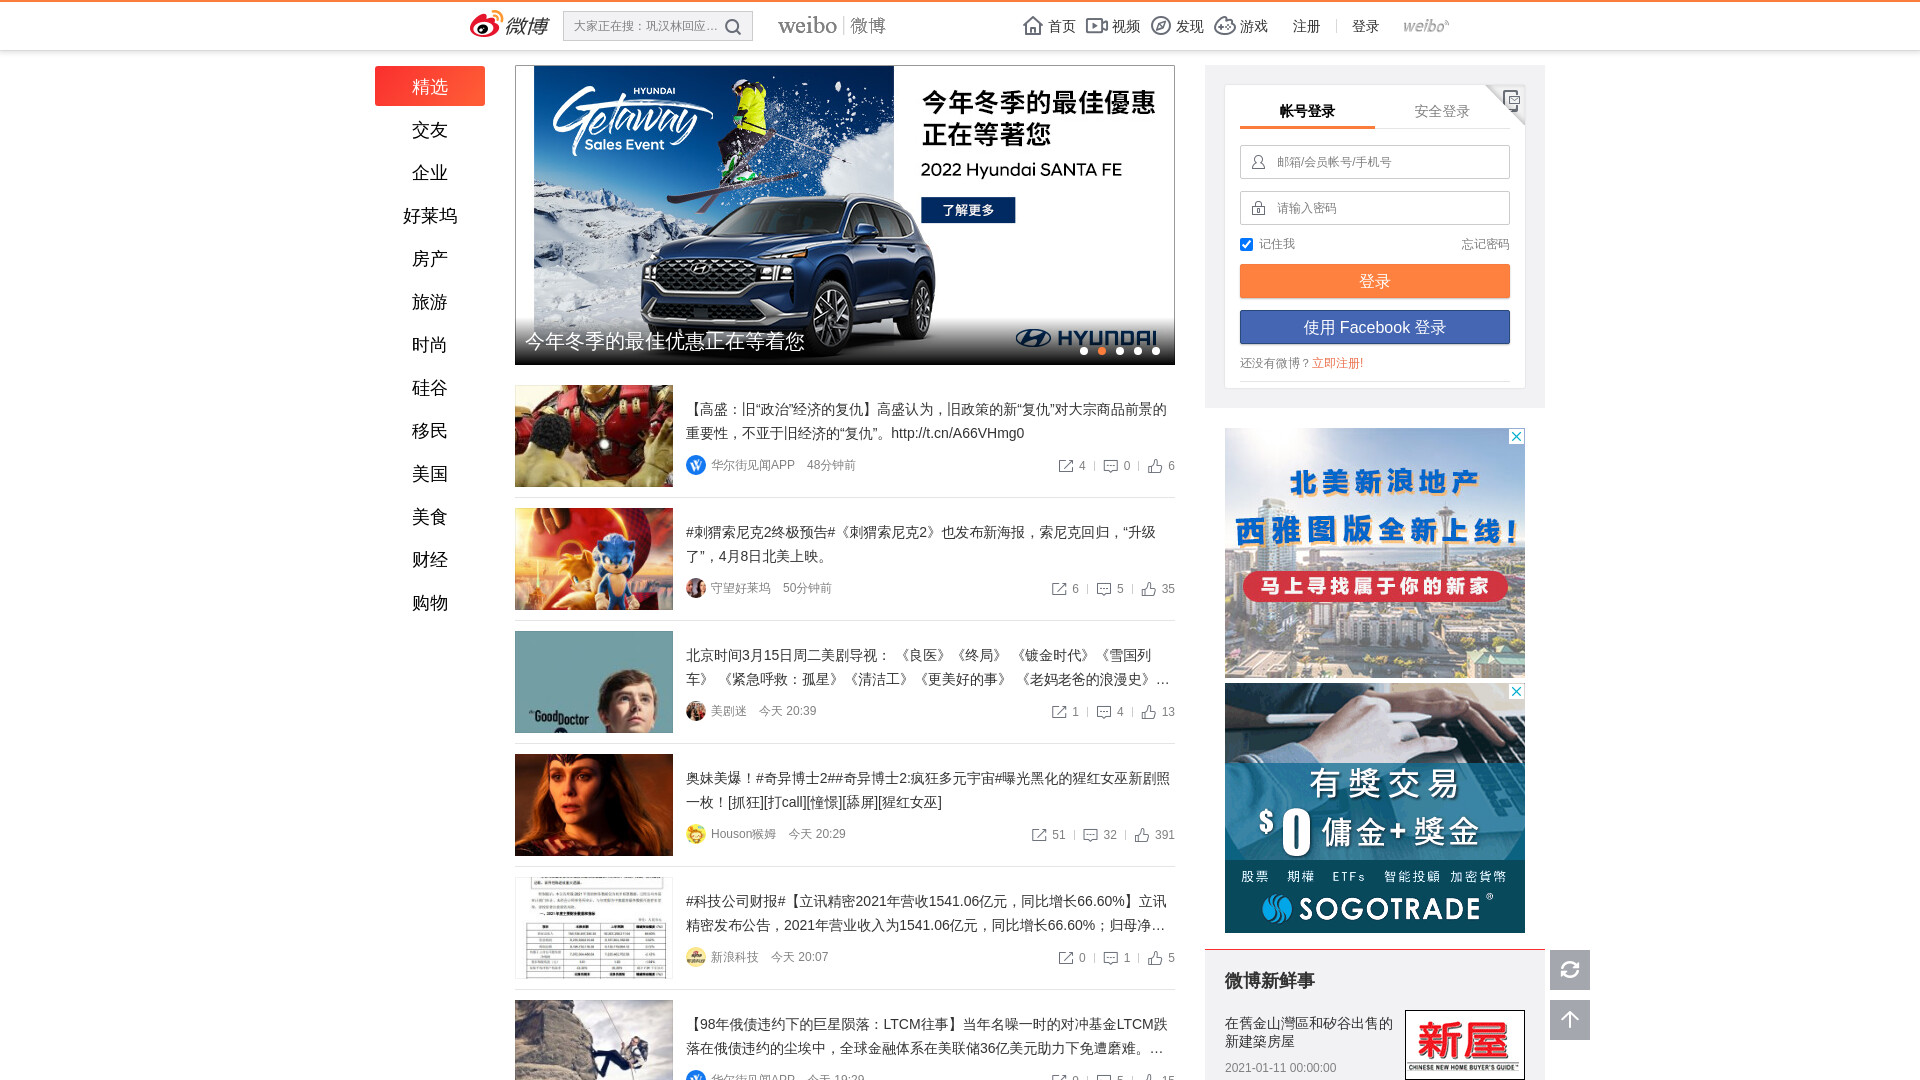Open the Scarlet Witch thumbnail
1920x1080 pixels.
point(594,805)
